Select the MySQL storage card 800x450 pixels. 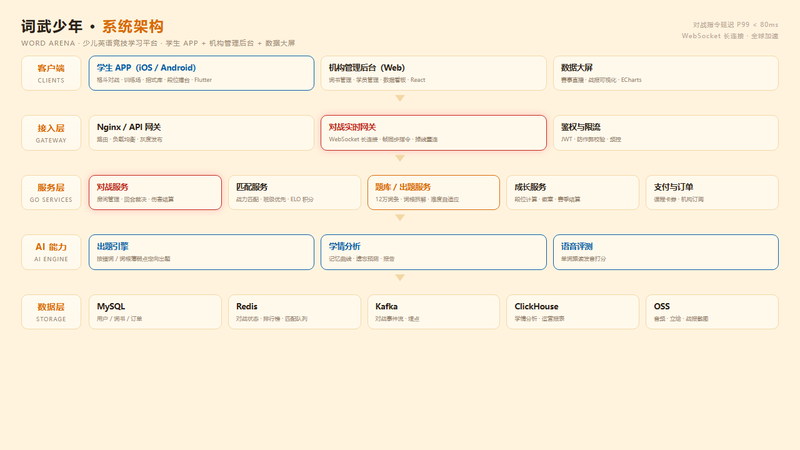[155, 312]
